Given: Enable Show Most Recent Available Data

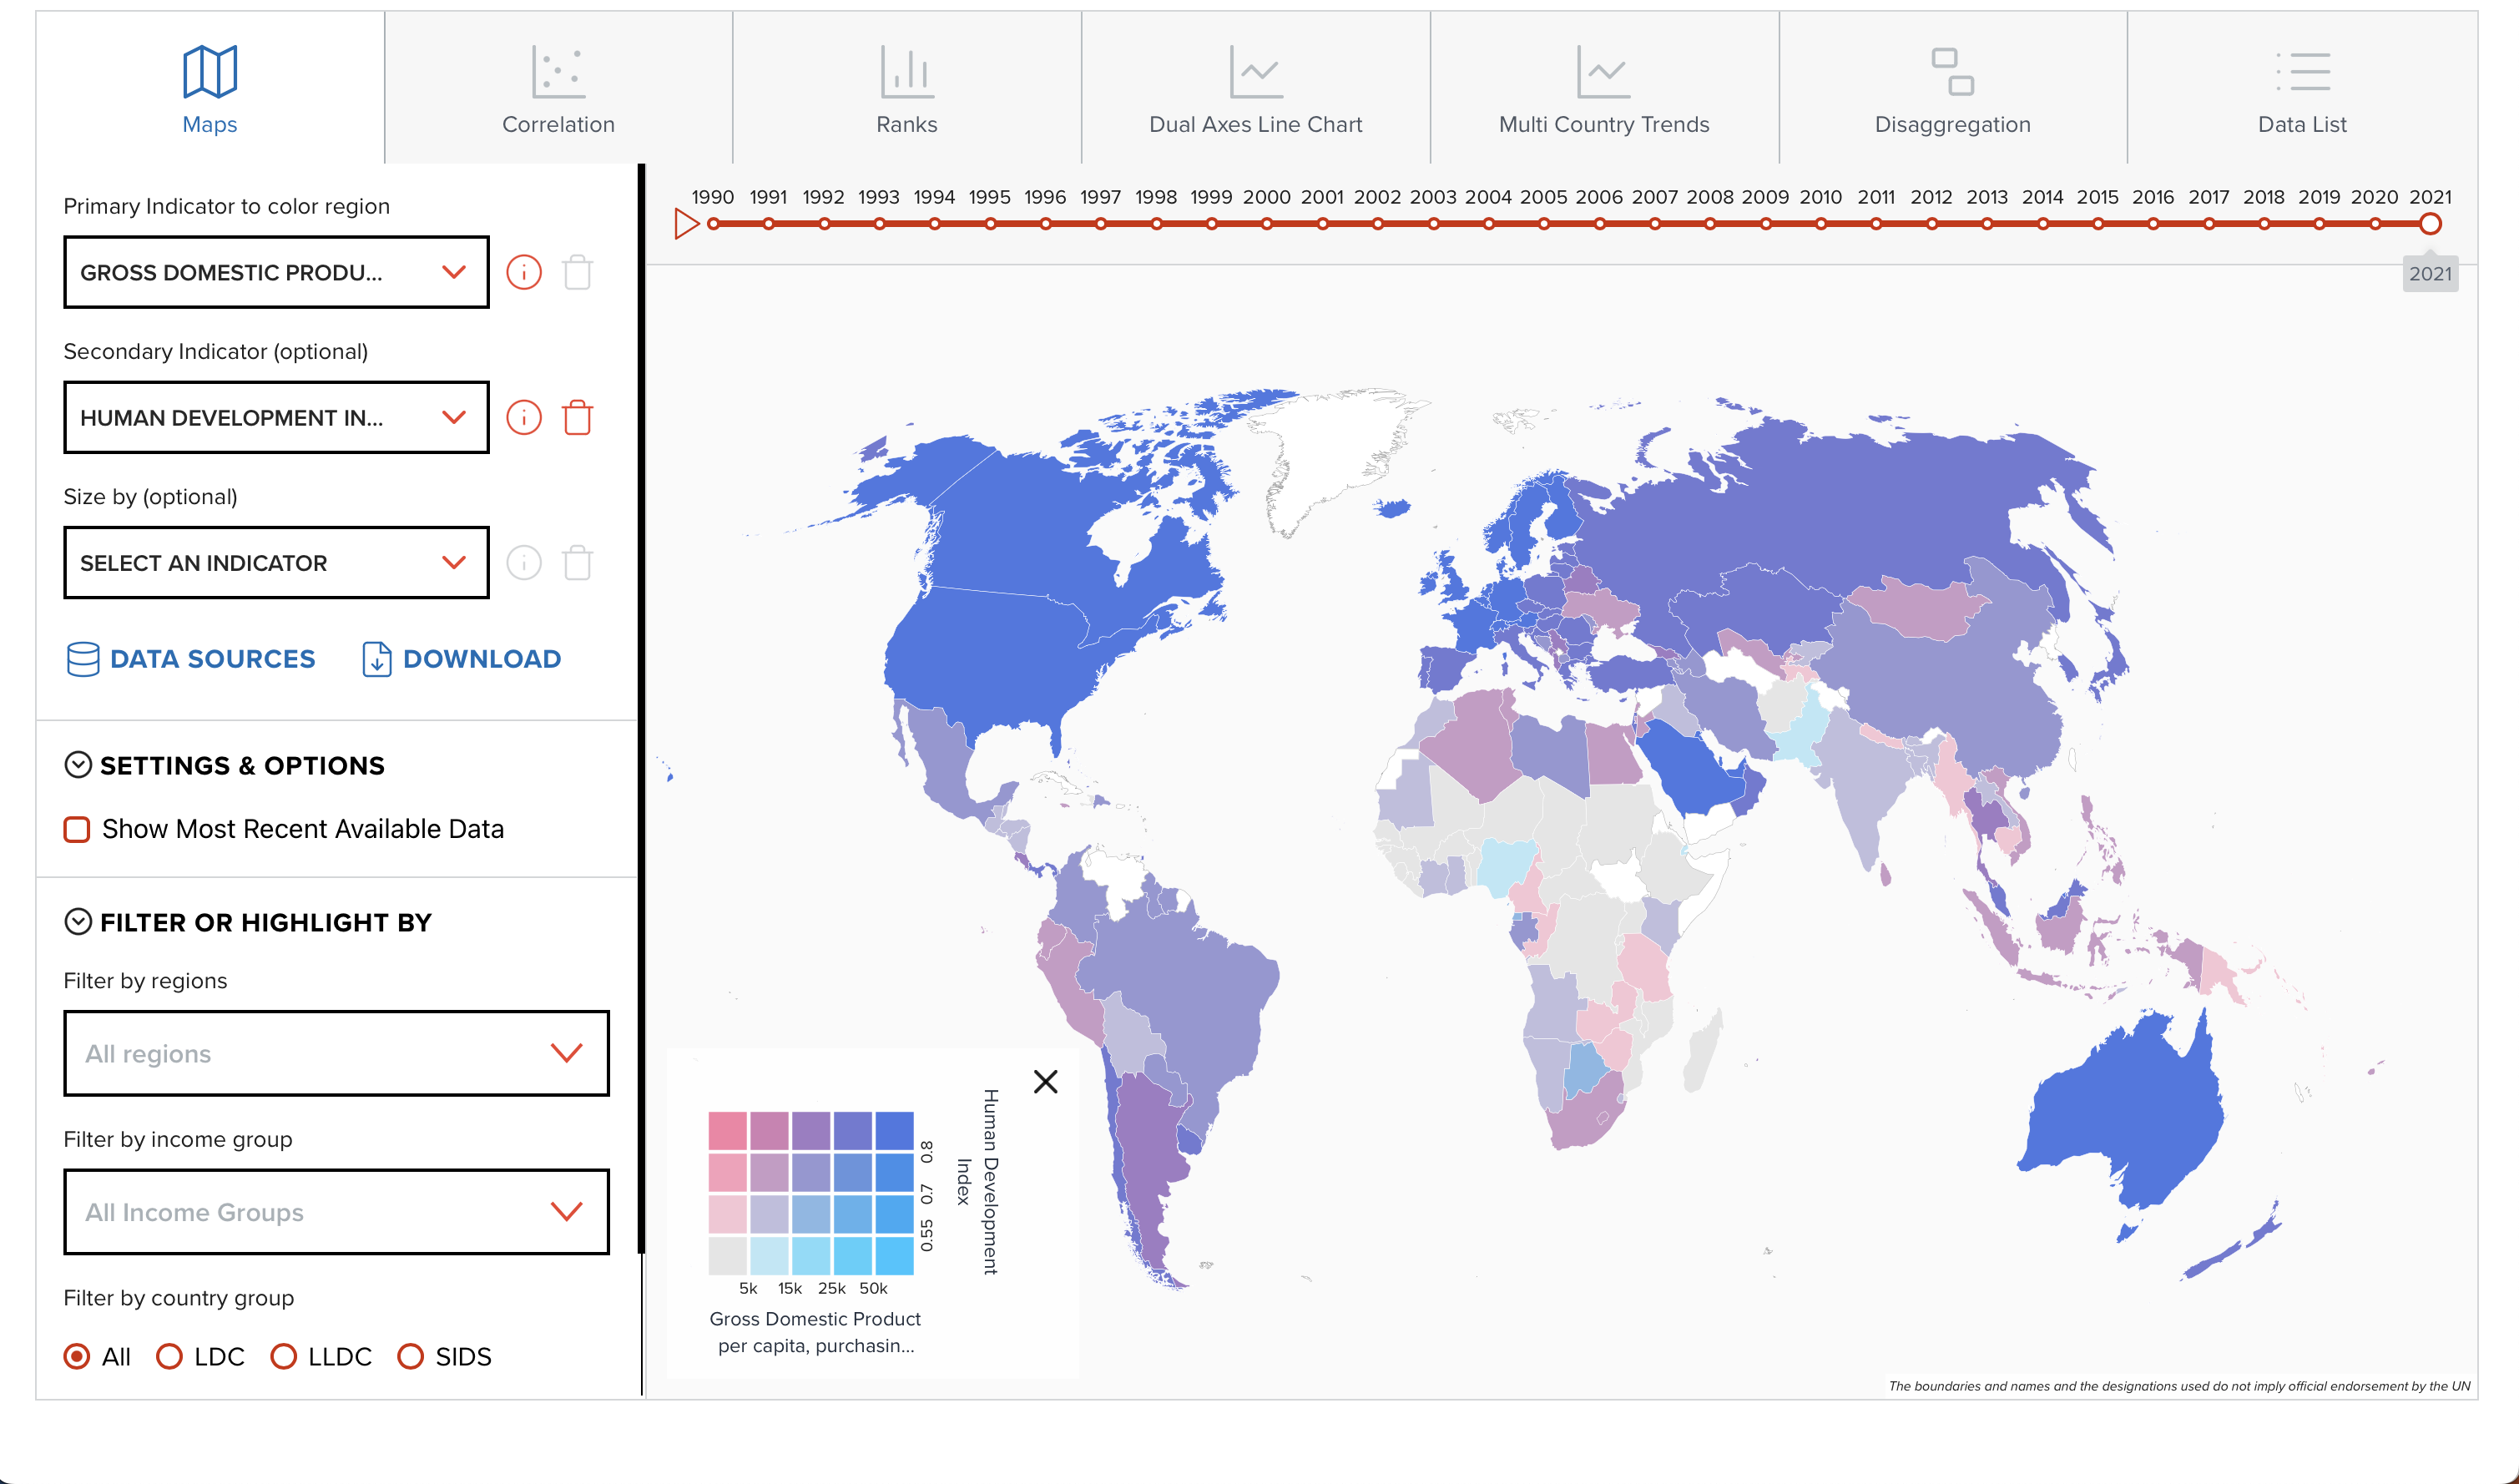Looking at the screenshot, I should pos(77,829).
